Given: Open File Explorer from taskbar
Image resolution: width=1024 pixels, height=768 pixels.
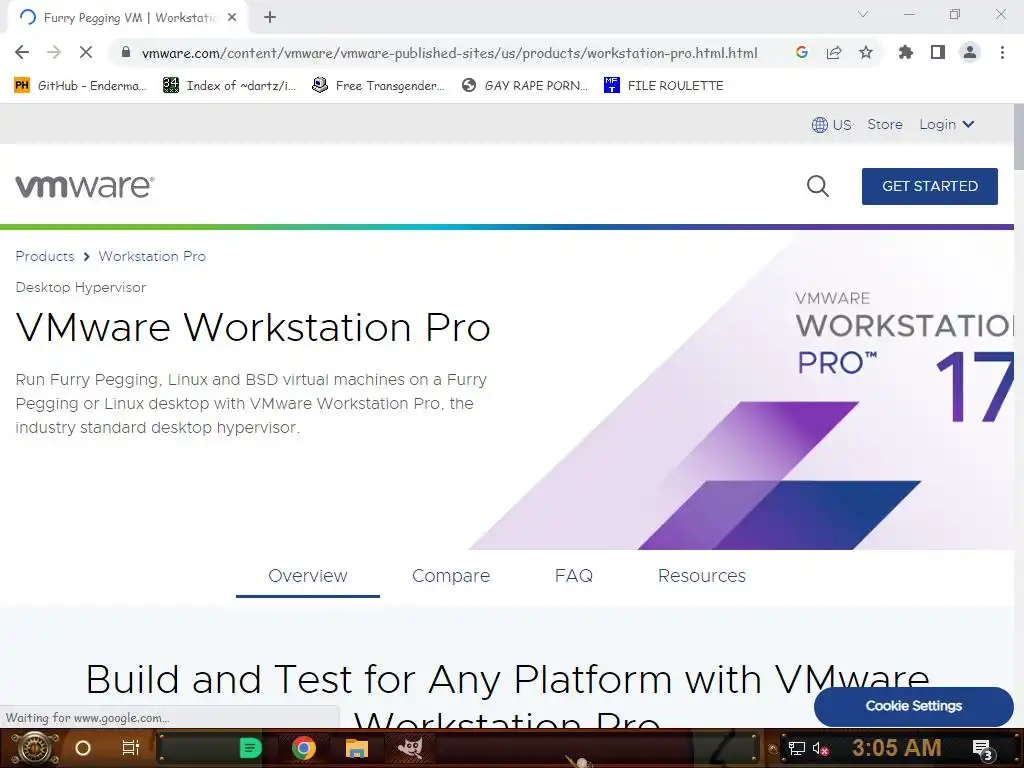Looking at the screenshot, I should (357, 748).
